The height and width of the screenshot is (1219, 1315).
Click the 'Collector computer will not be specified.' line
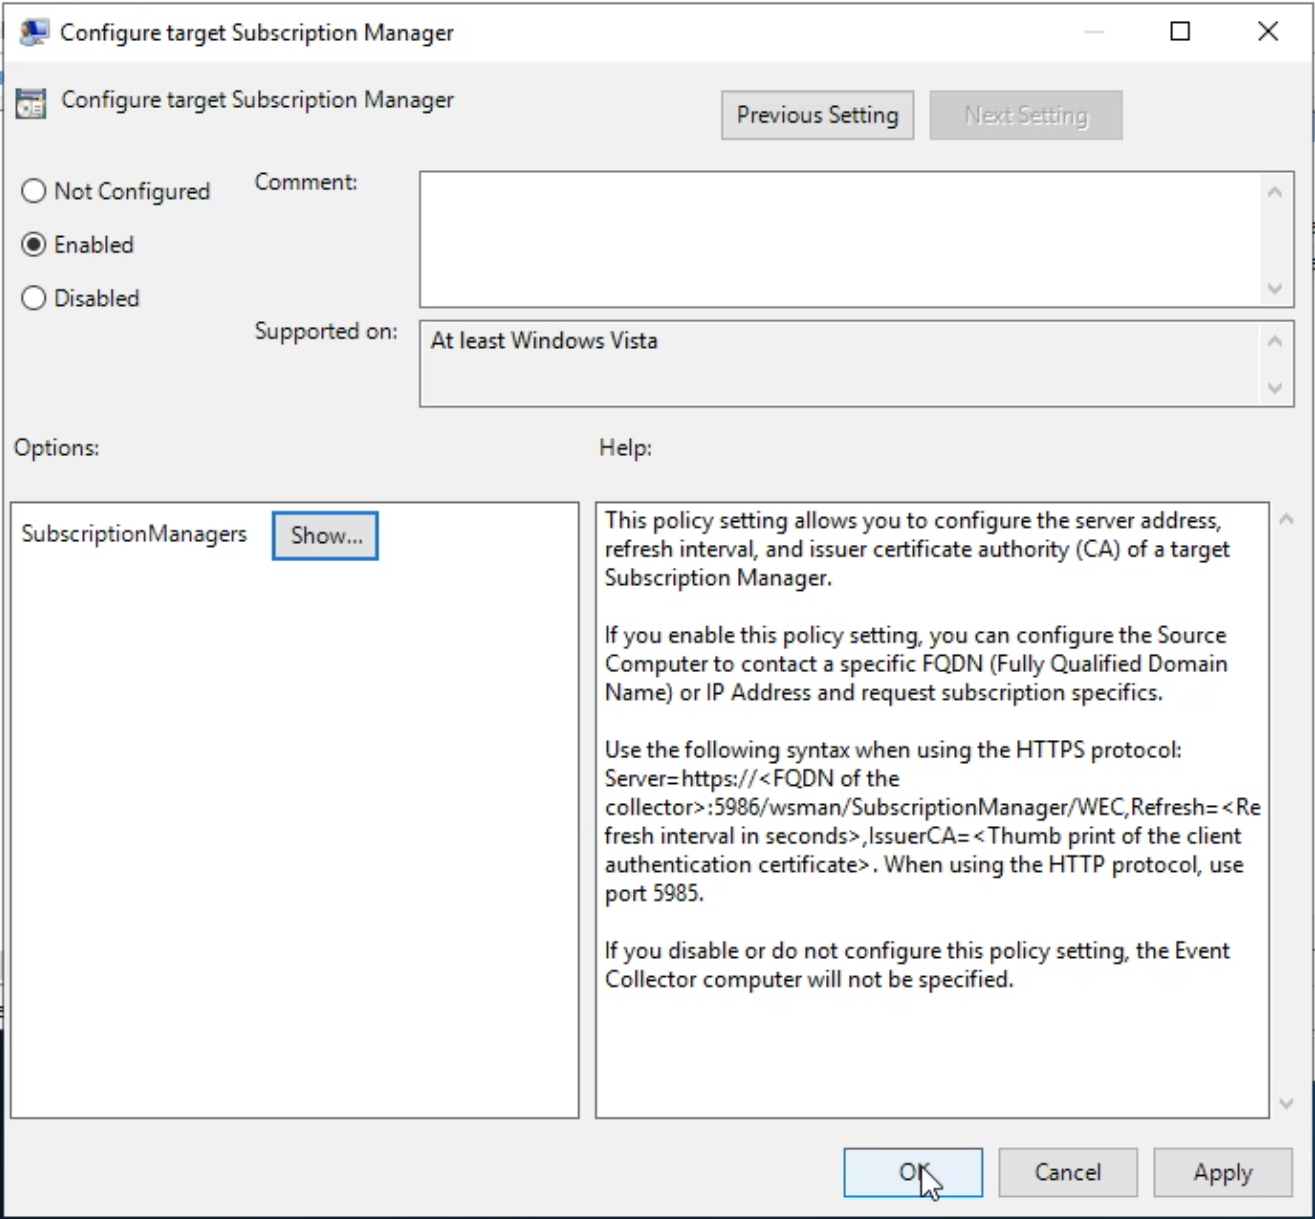[x=809, y=980]
